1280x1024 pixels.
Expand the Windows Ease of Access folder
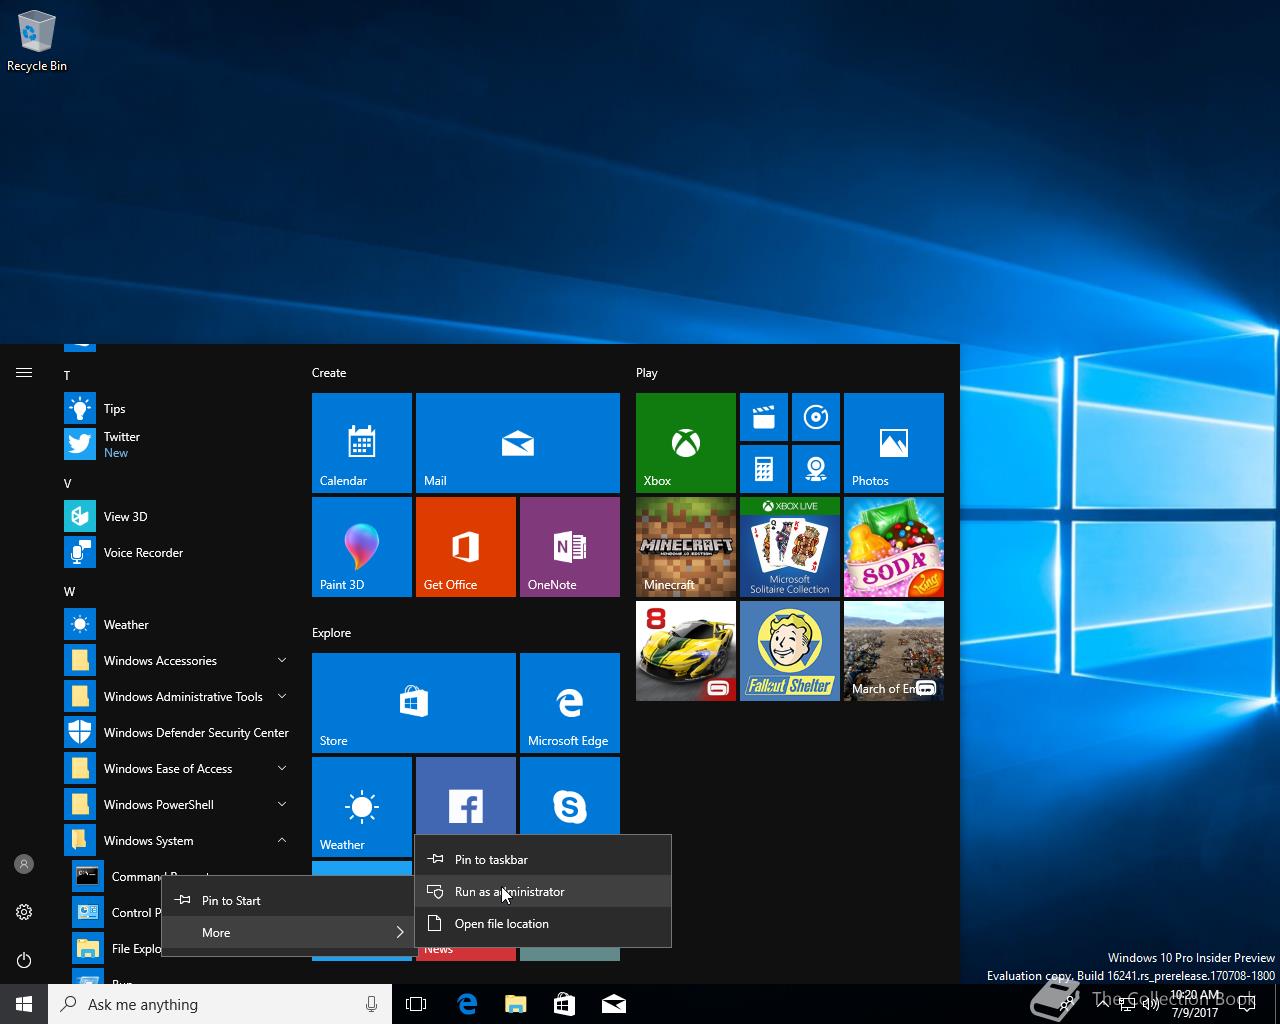tap(178, 768)
